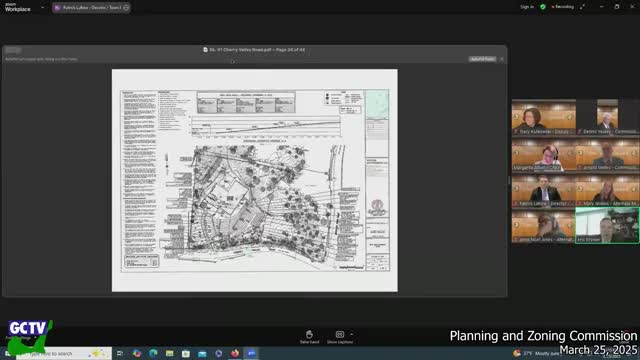
Task: Select the green-highlighted Eric video tile
Action: coord(608,225)
